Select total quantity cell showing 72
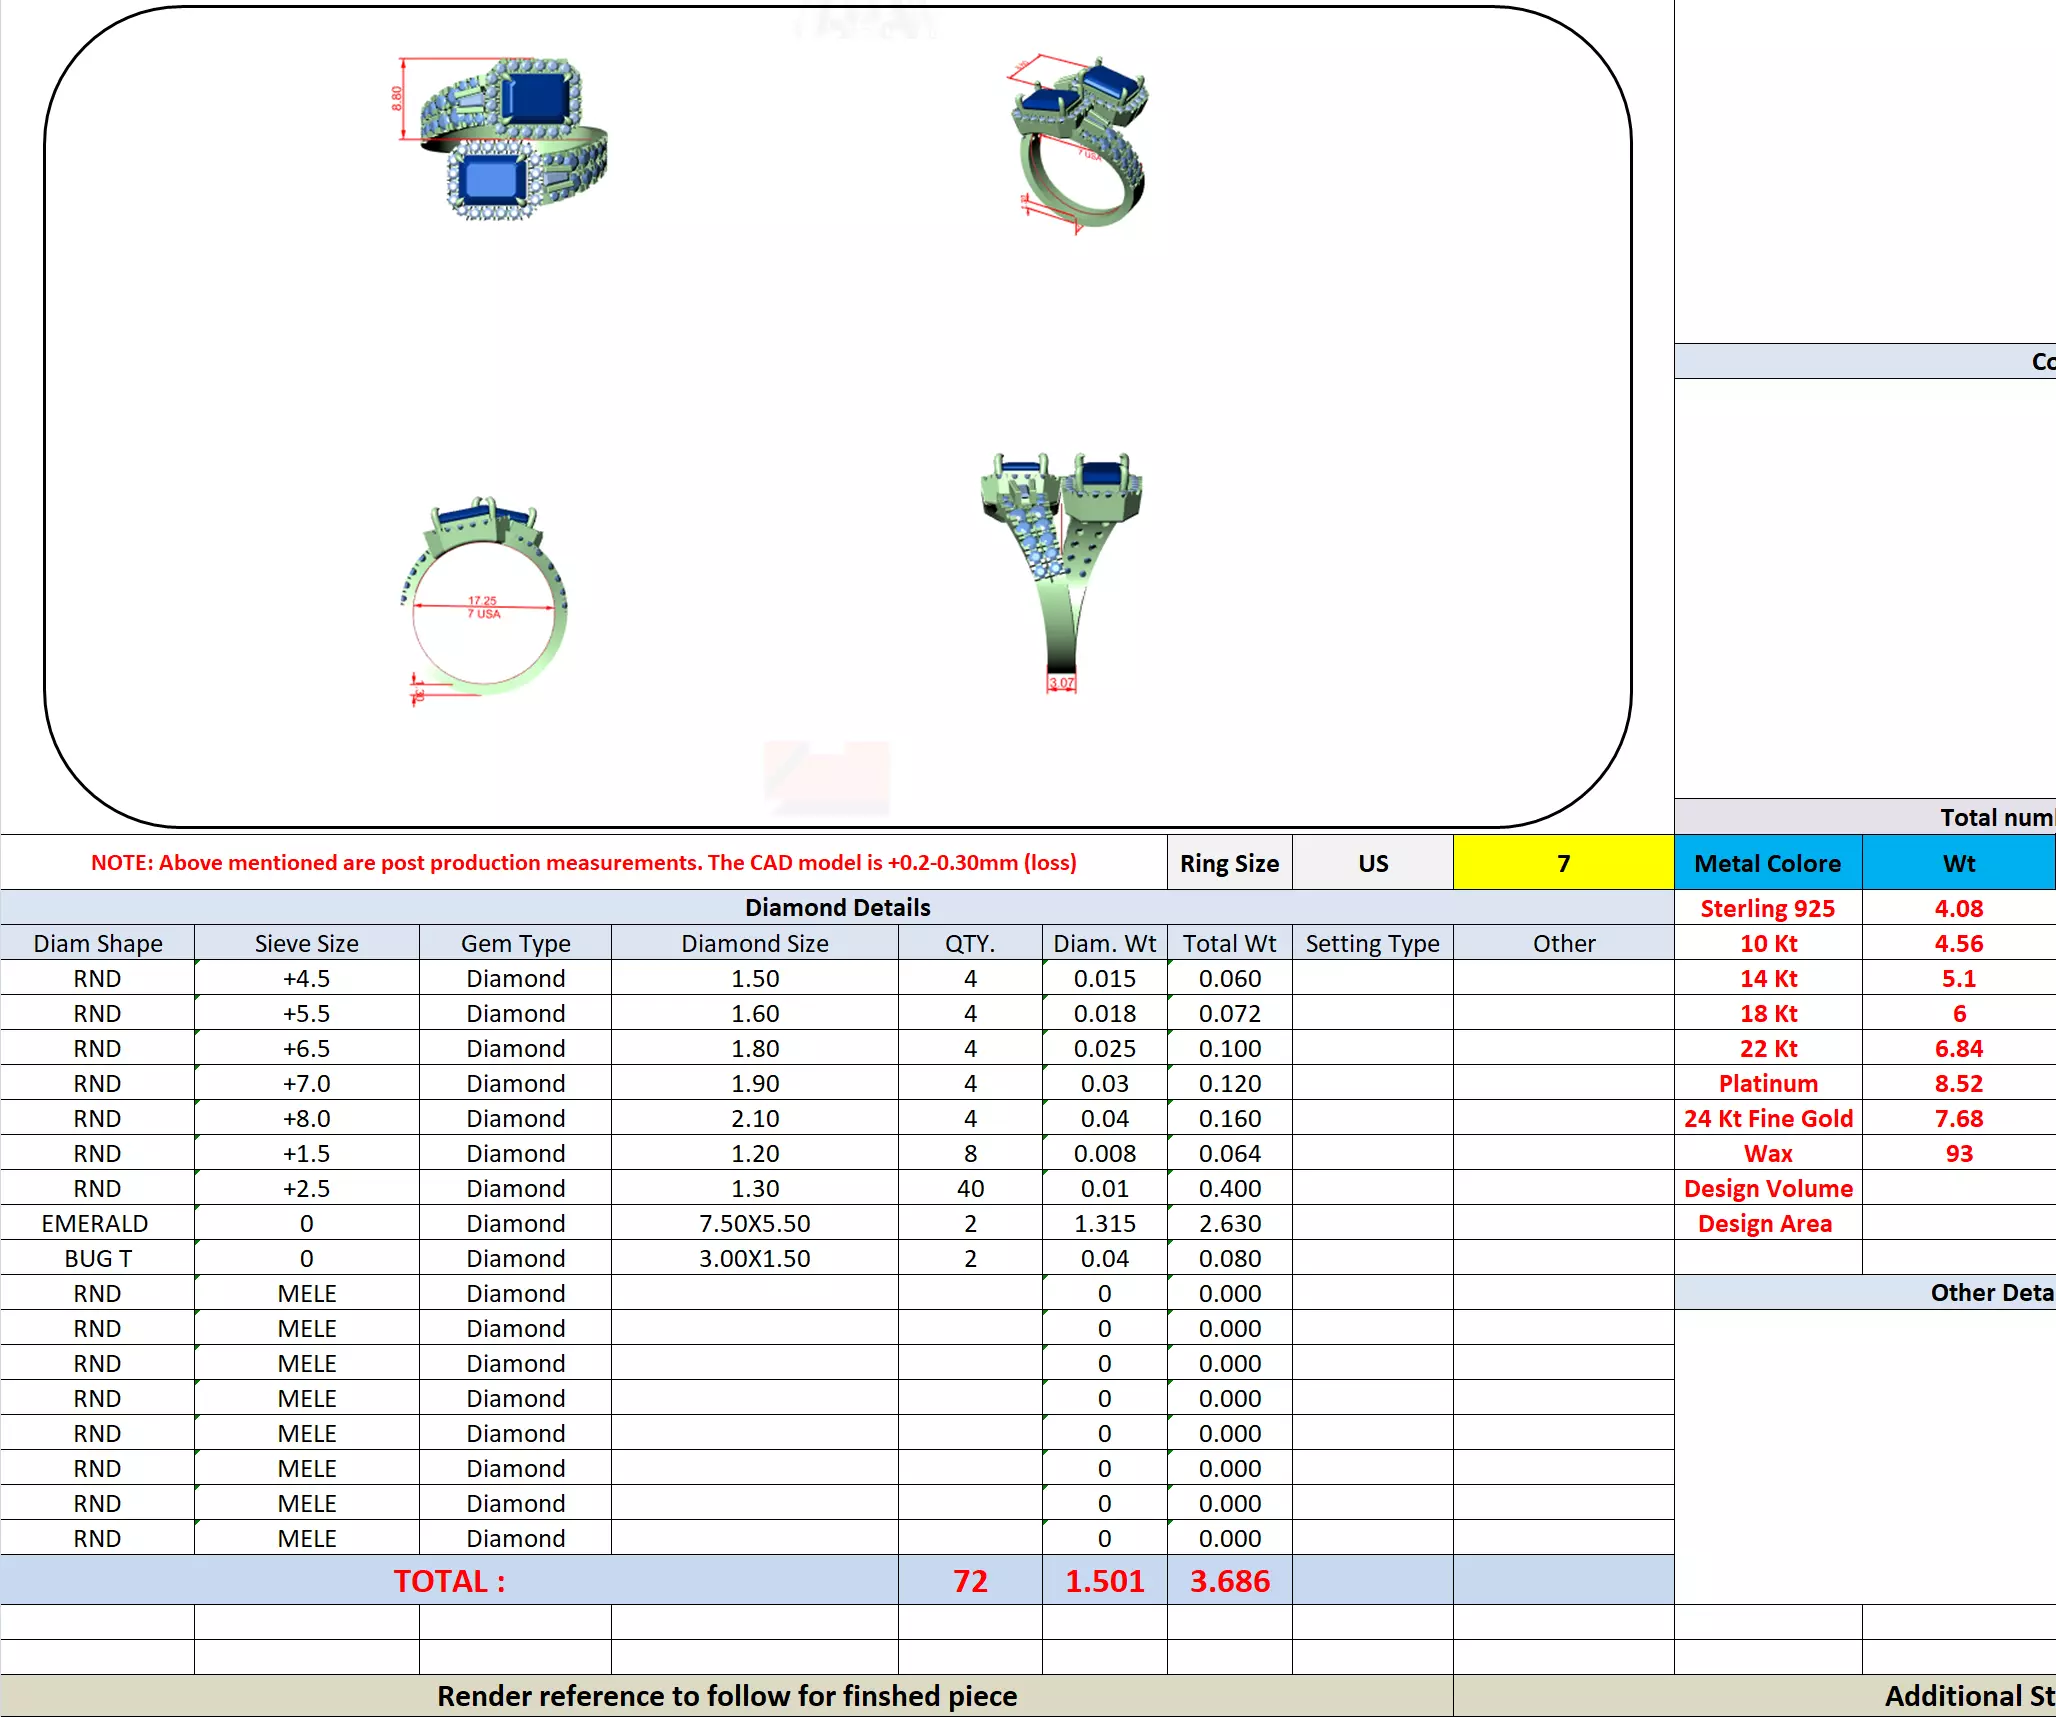The height and width of the screenshot is (1717, 2056). point(969,1580)
